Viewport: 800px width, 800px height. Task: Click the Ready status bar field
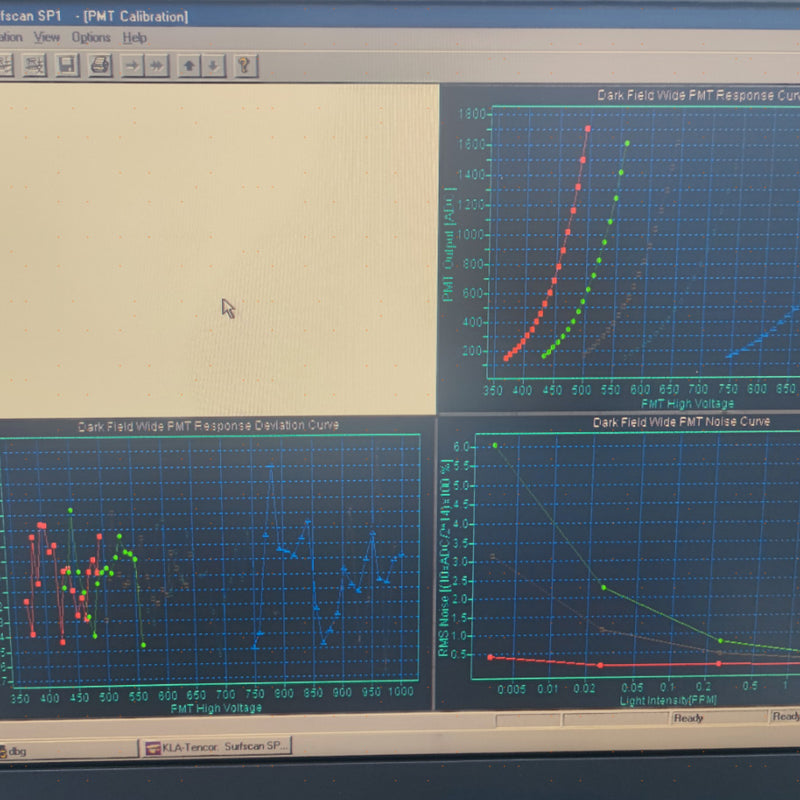[700, 716]
